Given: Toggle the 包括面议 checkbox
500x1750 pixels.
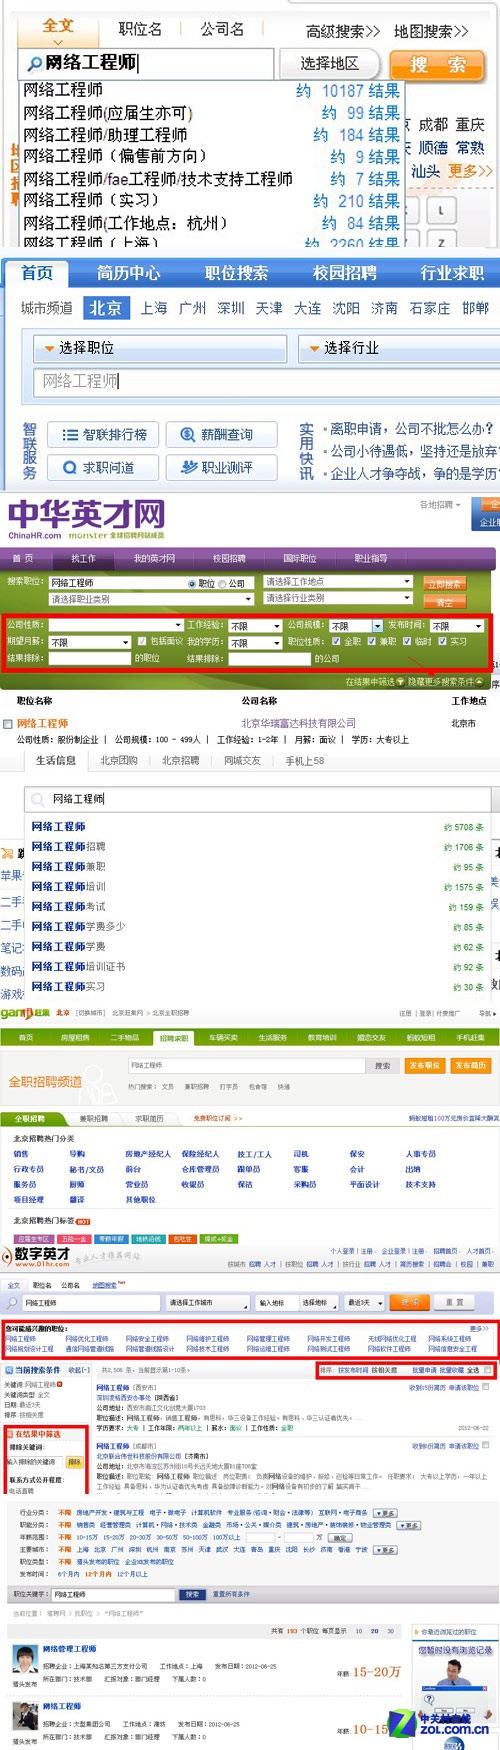Looking at the screenshot, I should coord(143,642).
